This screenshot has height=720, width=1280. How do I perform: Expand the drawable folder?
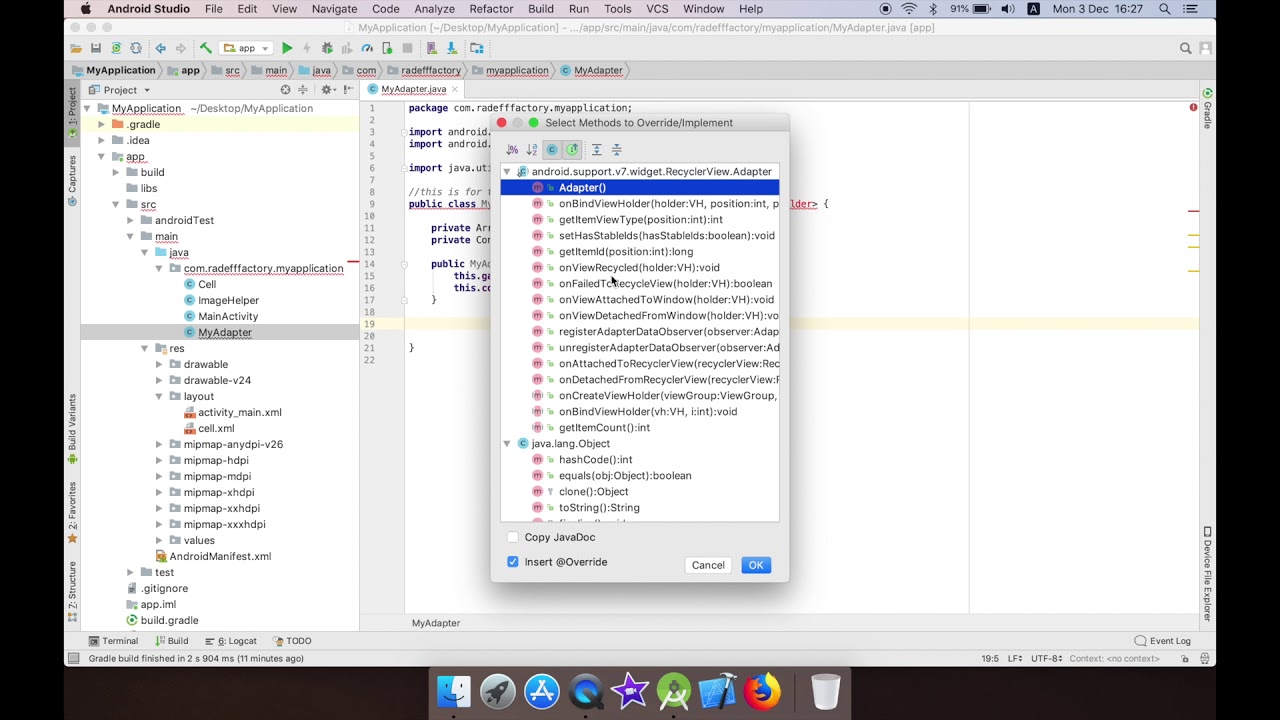(159, 364)
